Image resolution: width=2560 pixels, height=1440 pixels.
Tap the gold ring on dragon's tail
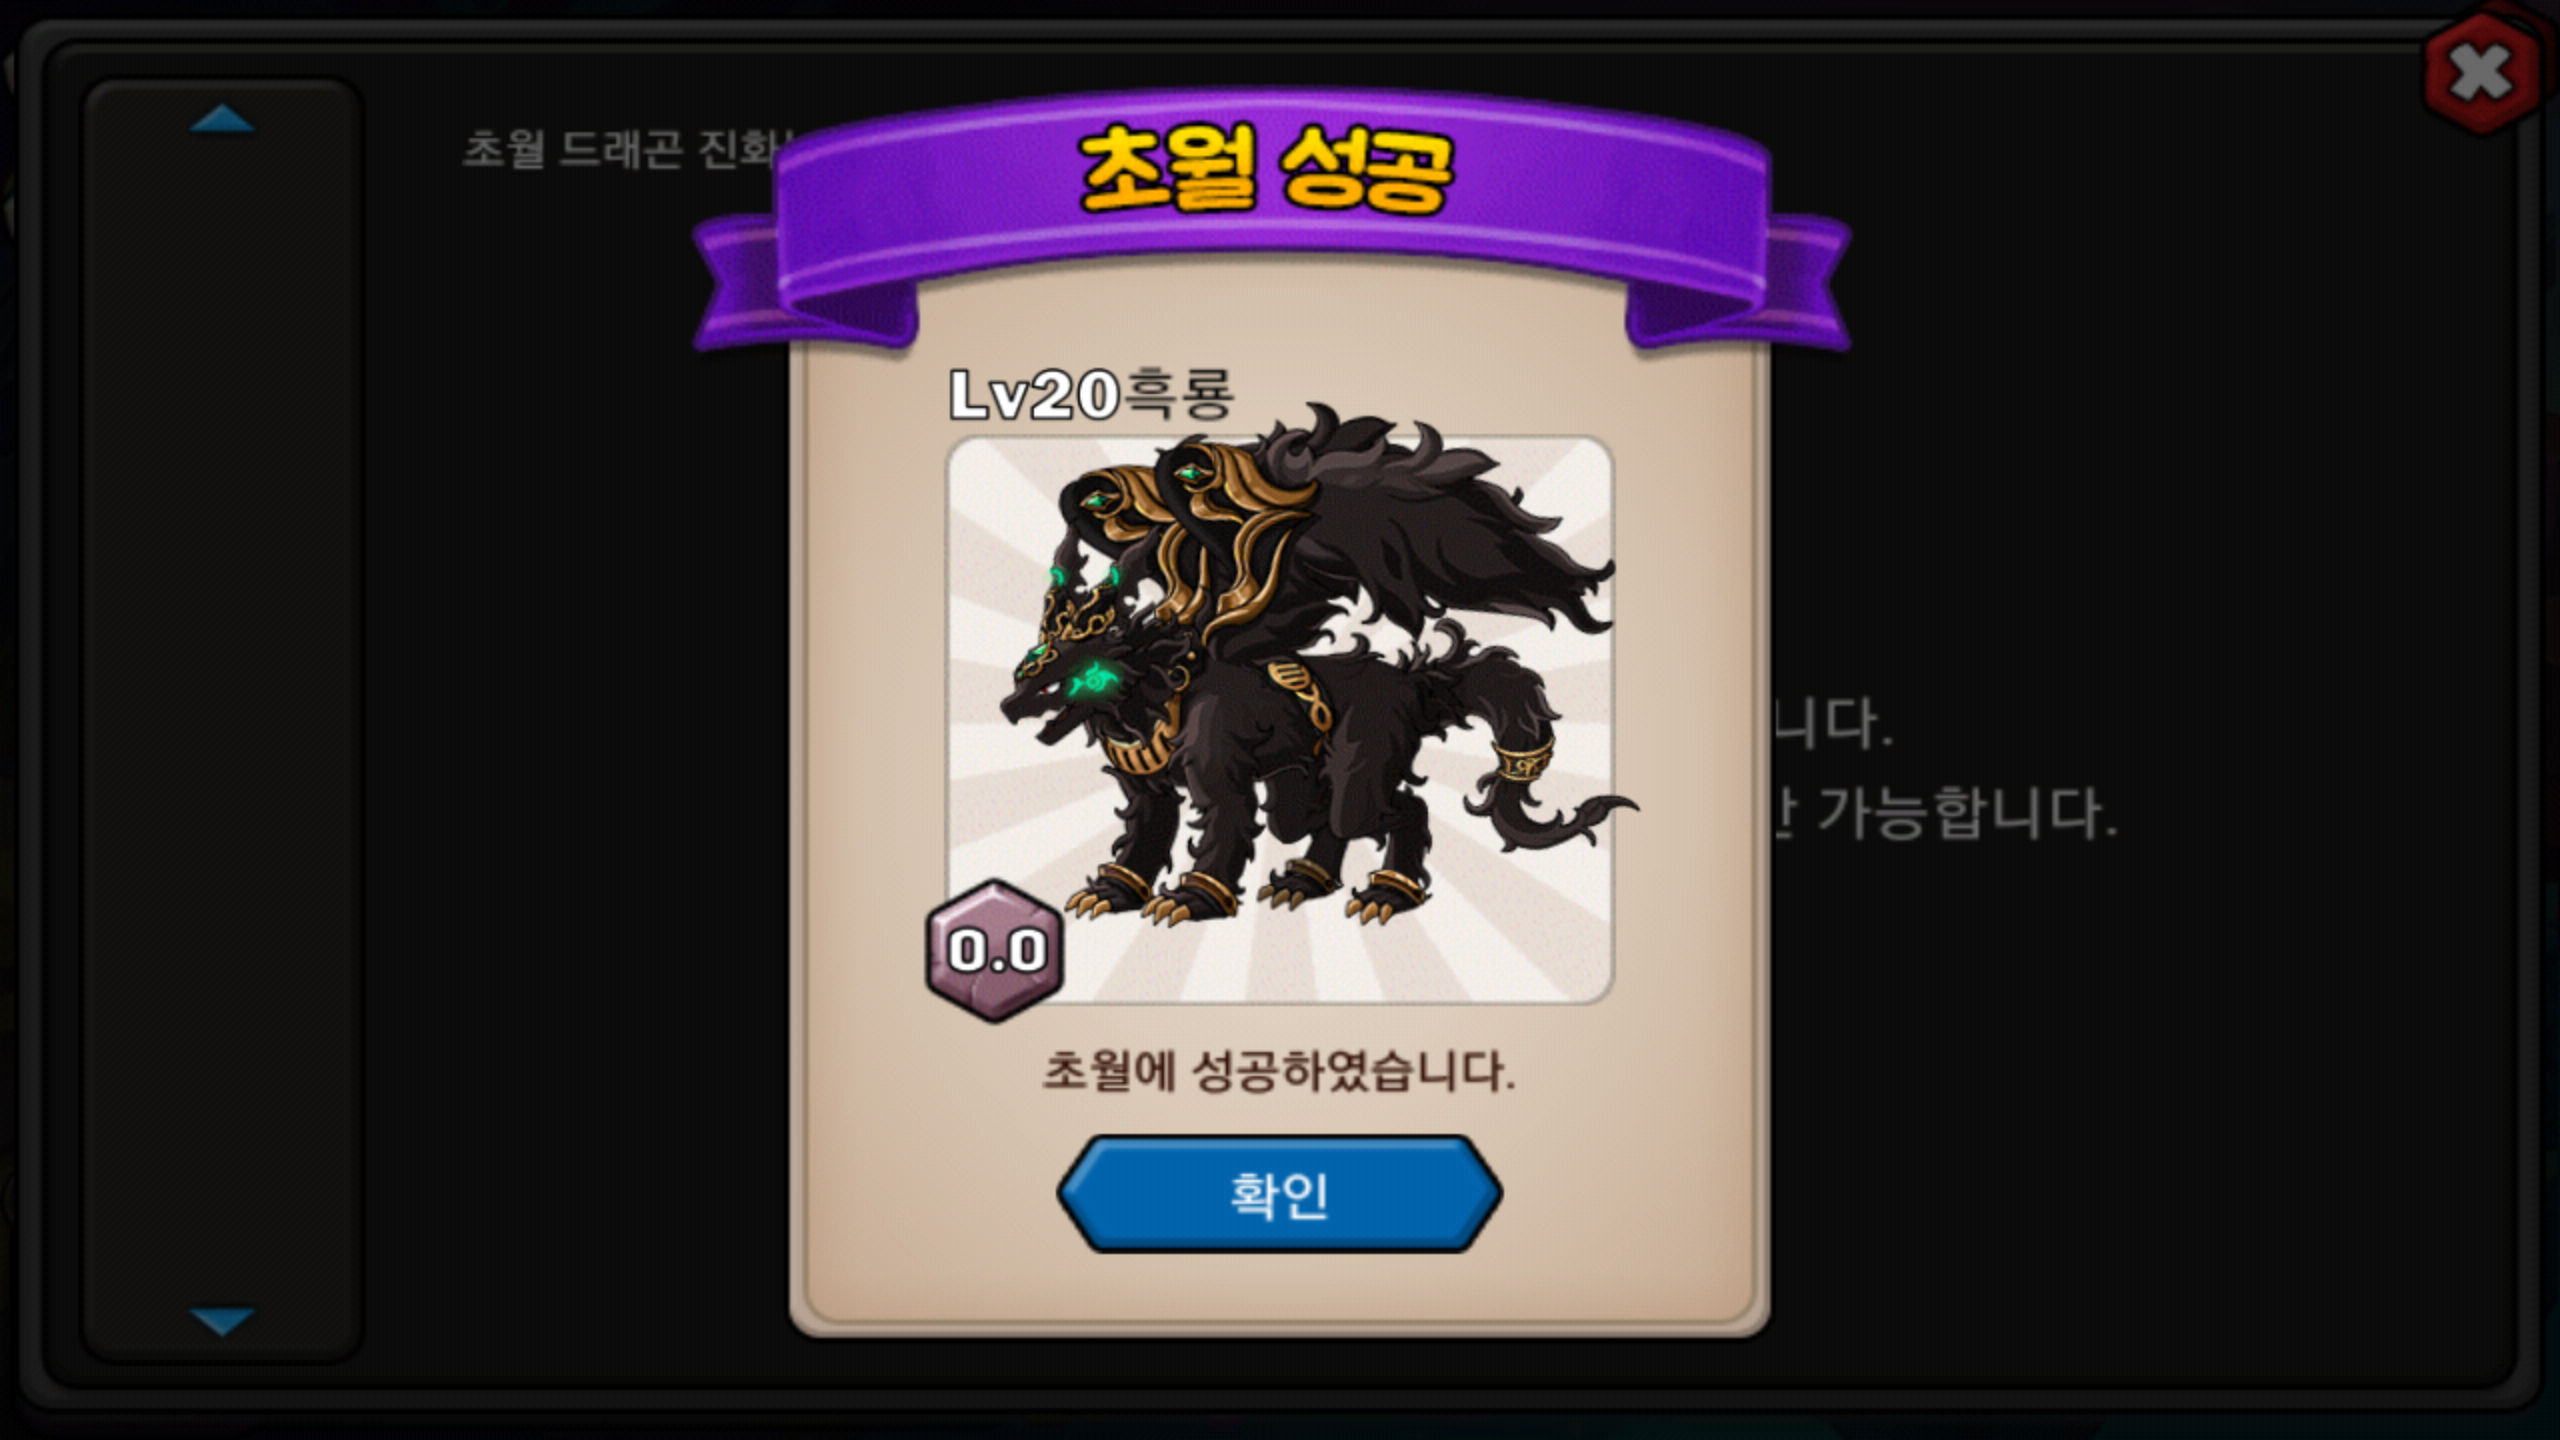click(x=1521, y=760)
